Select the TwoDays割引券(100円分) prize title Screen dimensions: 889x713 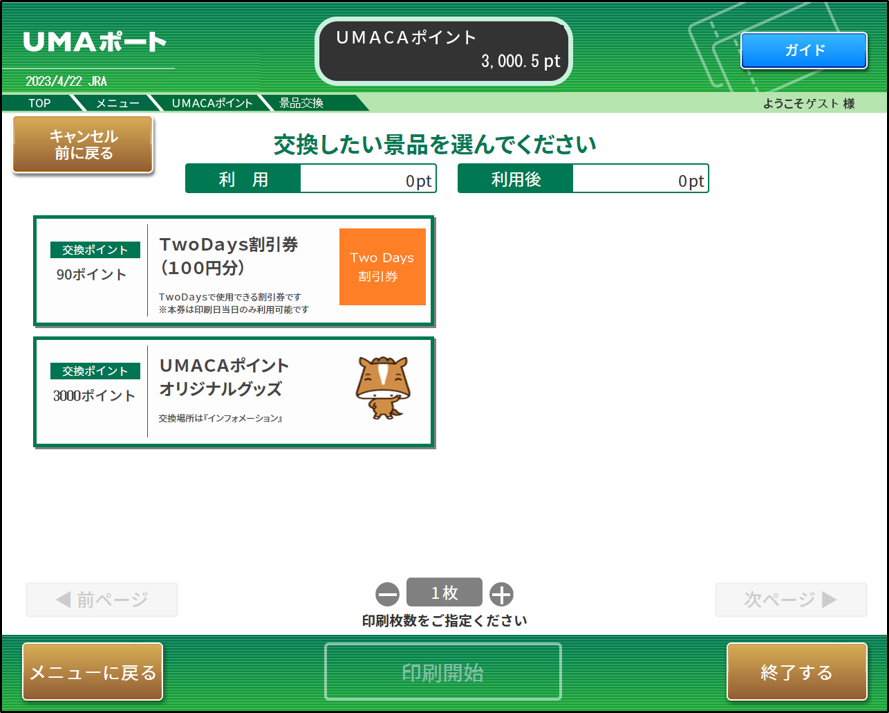[x=228, y=257]
